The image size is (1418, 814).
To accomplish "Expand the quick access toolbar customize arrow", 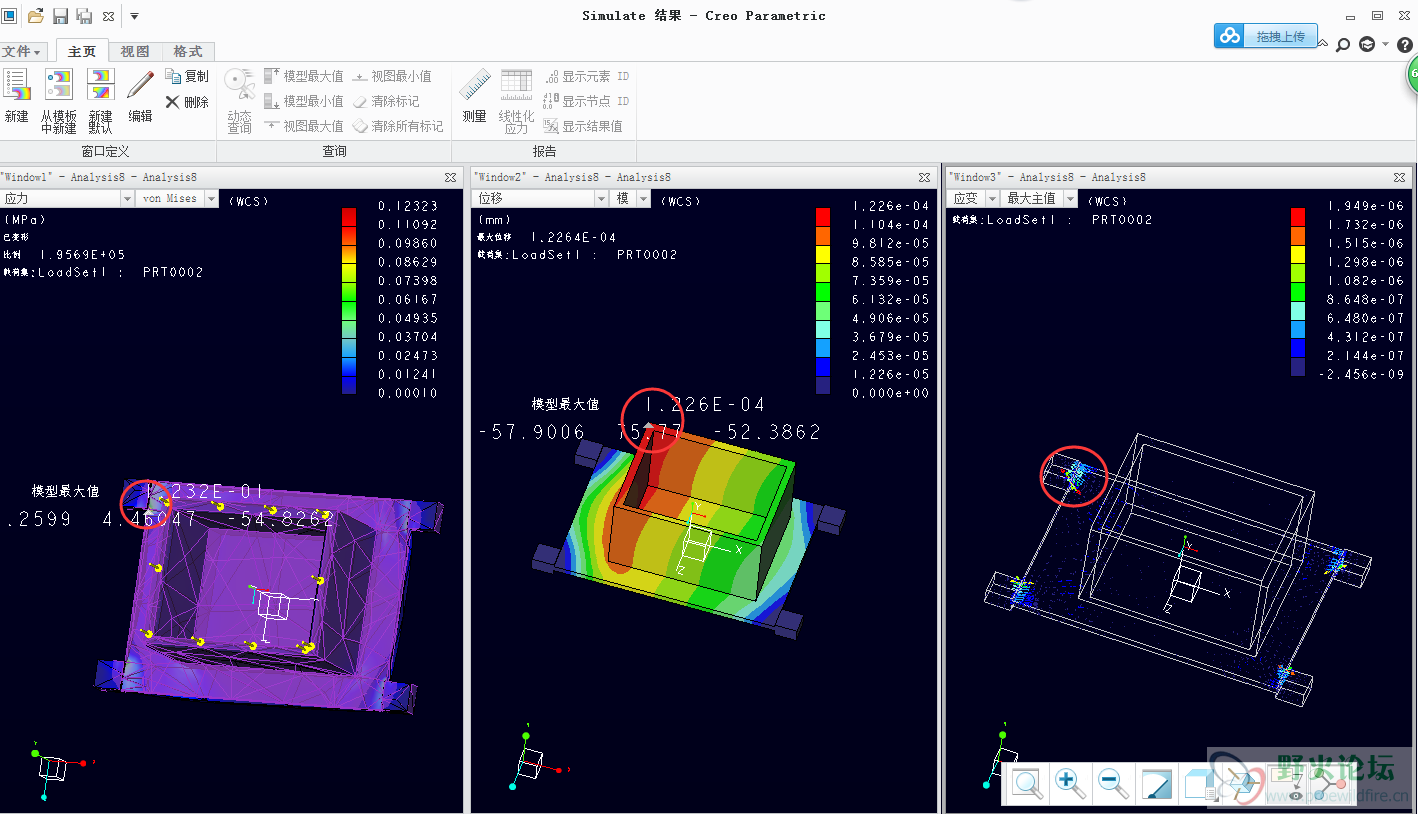I will pos(134,16).
